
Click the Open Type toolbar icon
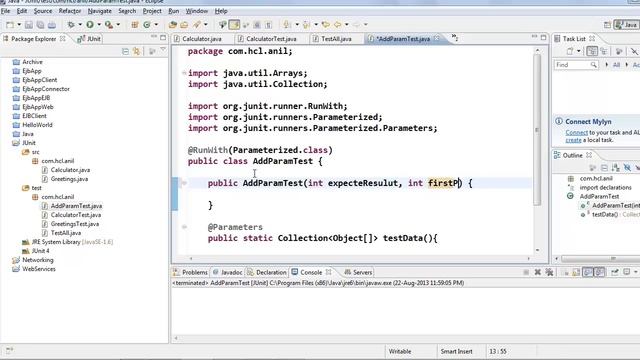(x=173, y=24)
